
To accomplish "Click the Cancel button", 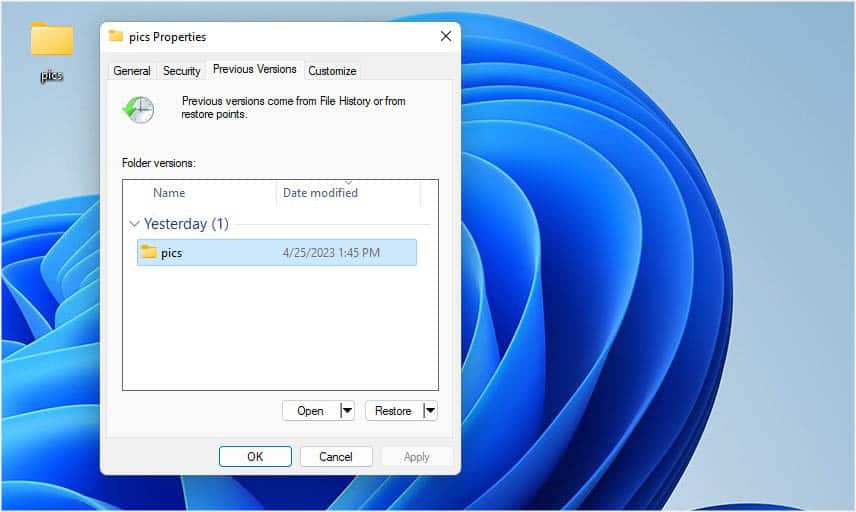I will (x=336, y=456).
